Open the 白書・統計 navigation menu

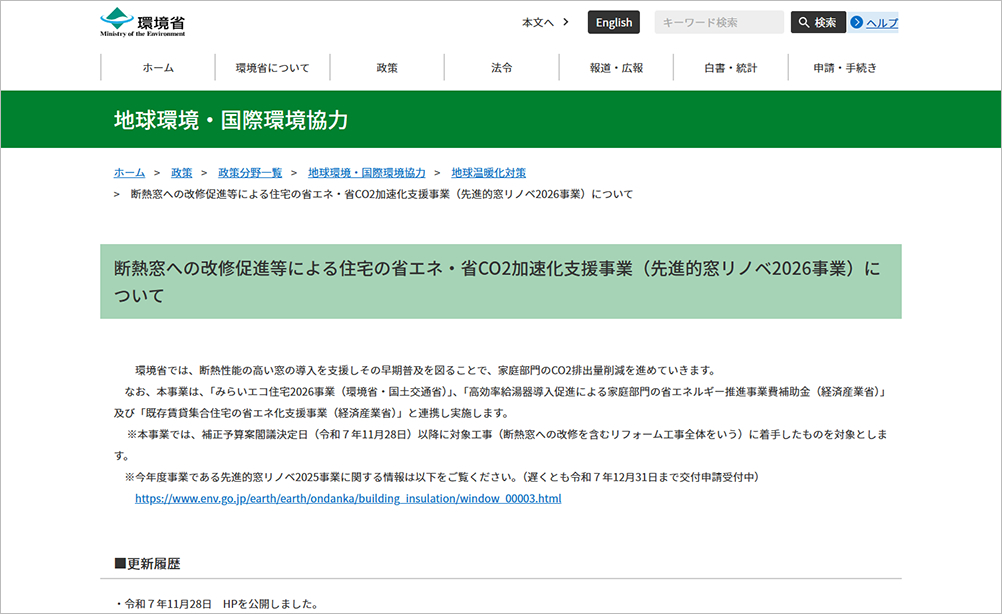tap(730, 67)
